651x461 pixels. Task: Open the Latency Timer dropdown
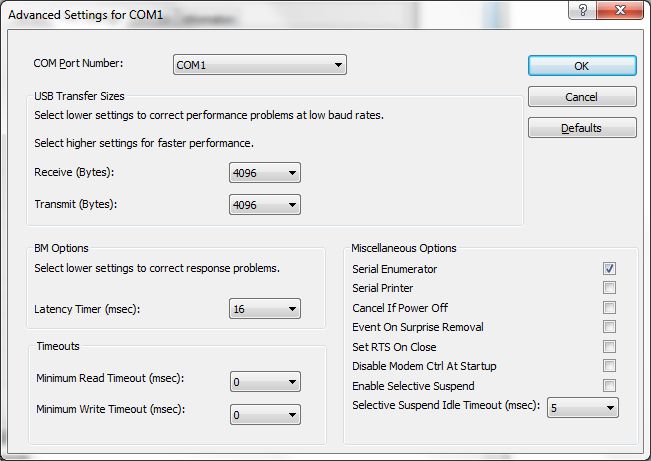265,309
